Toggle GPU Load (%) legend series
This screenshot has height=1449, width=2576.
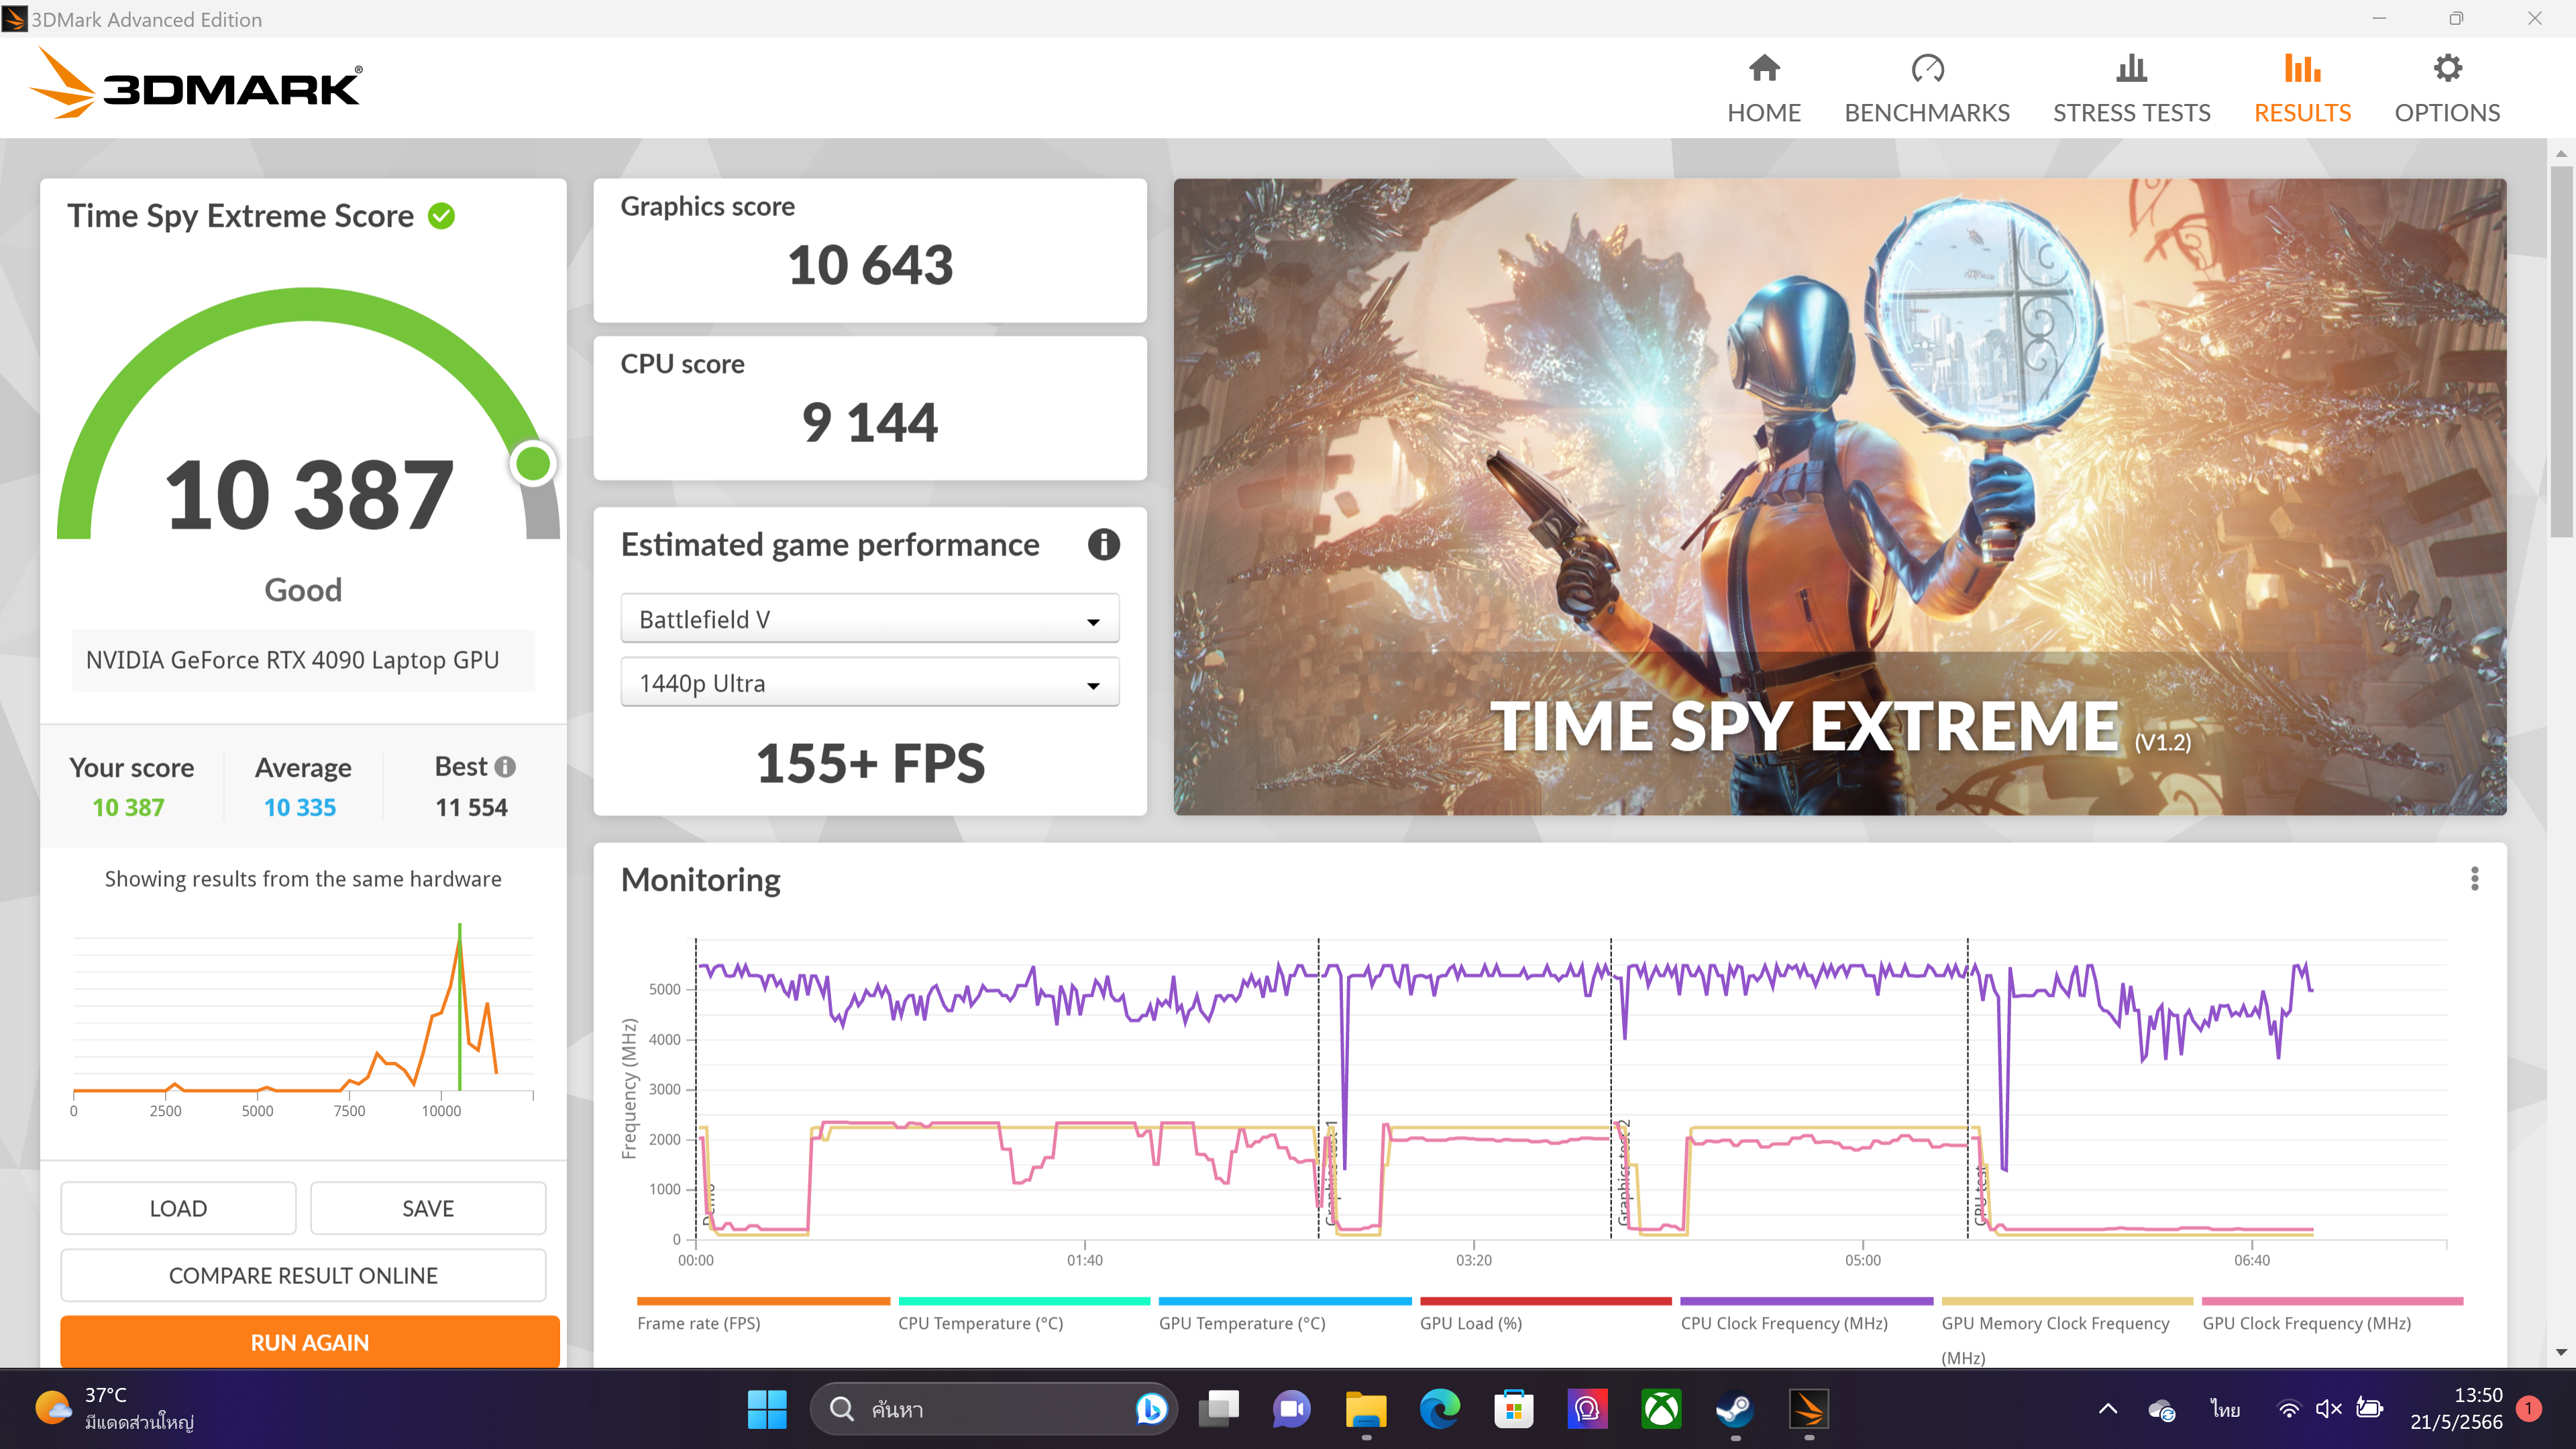point(1546,1314)
